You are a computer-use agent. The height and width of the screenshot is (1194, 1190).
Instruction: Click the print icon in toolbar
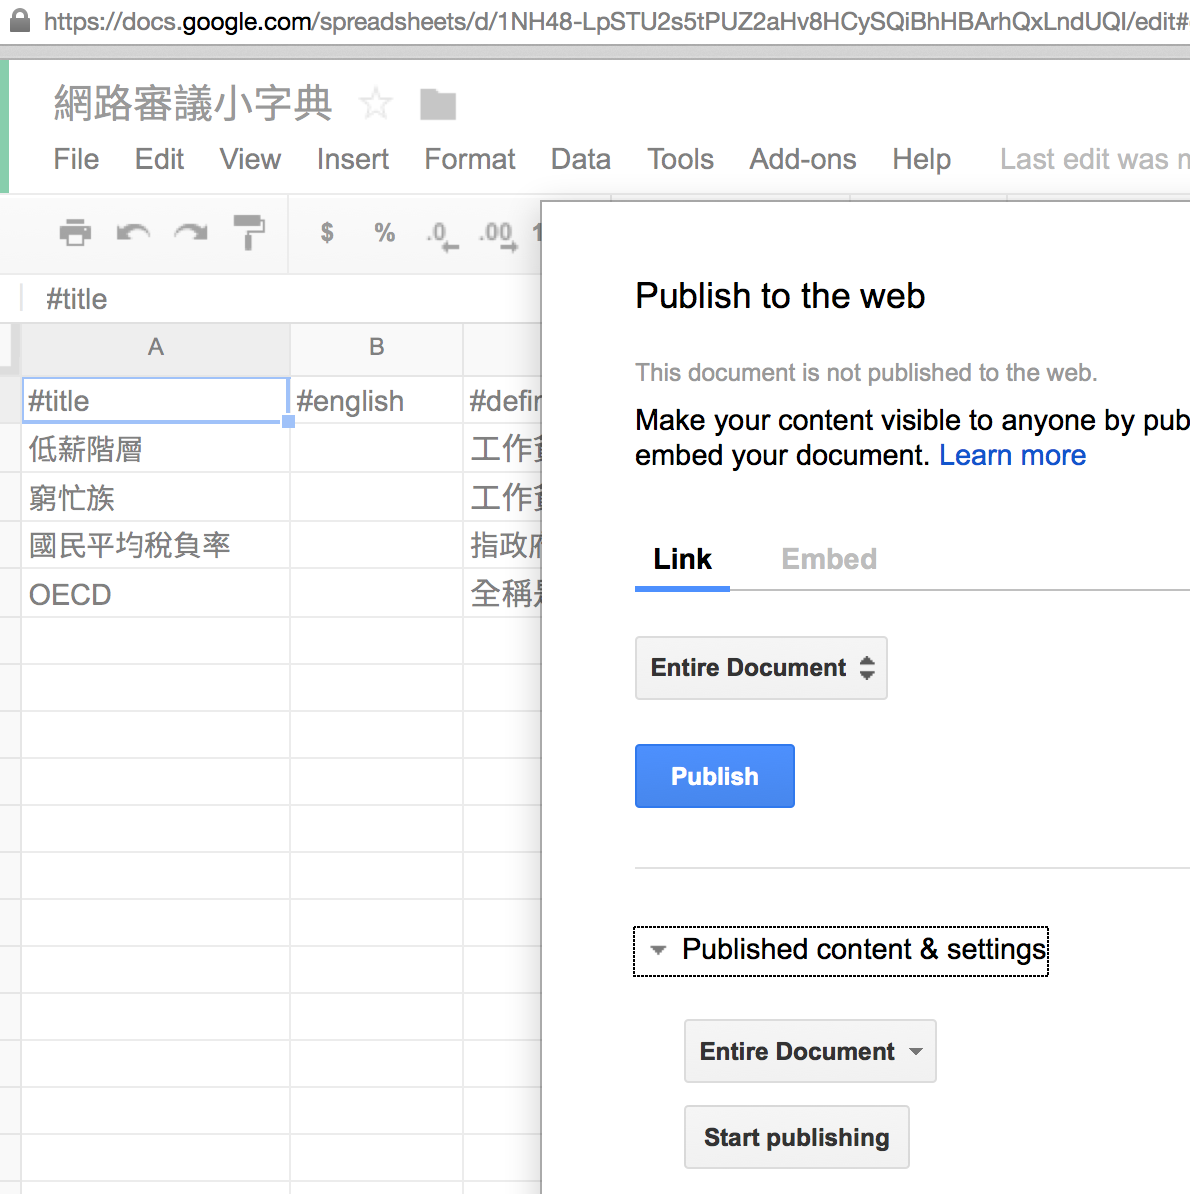[x=75, y=232]
